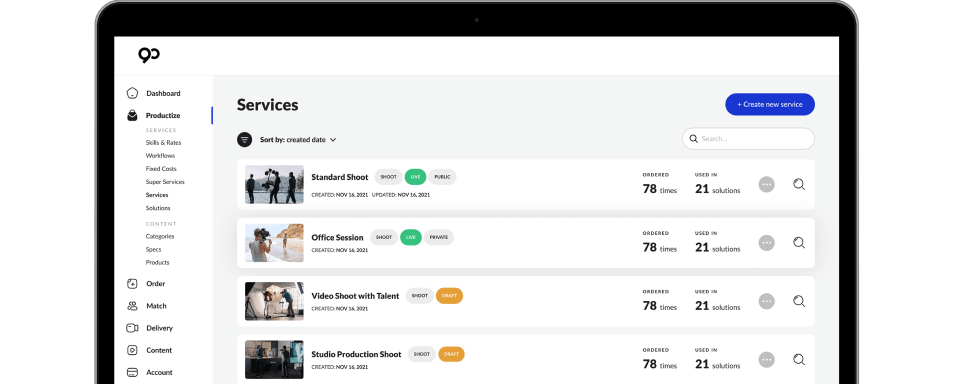Click Studio Production Shoot title
This screenshot has width=956, height=384.
[356, 354]
